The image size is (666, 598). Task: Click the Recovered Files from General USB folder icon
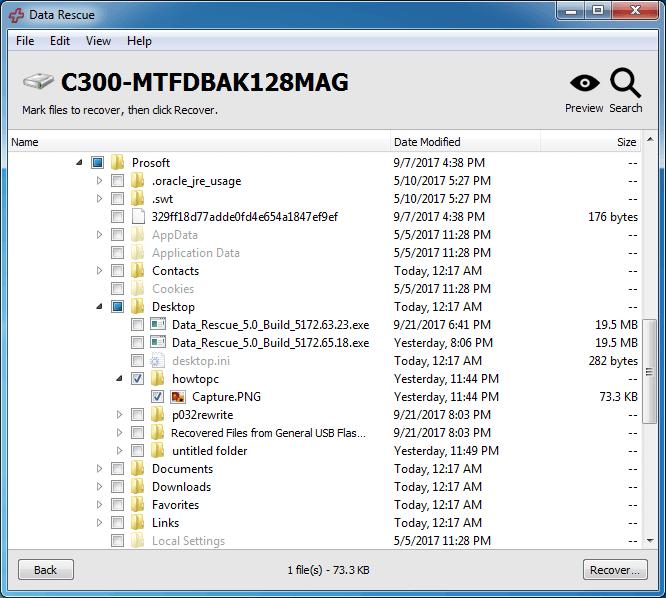click(x=157, y=432)
